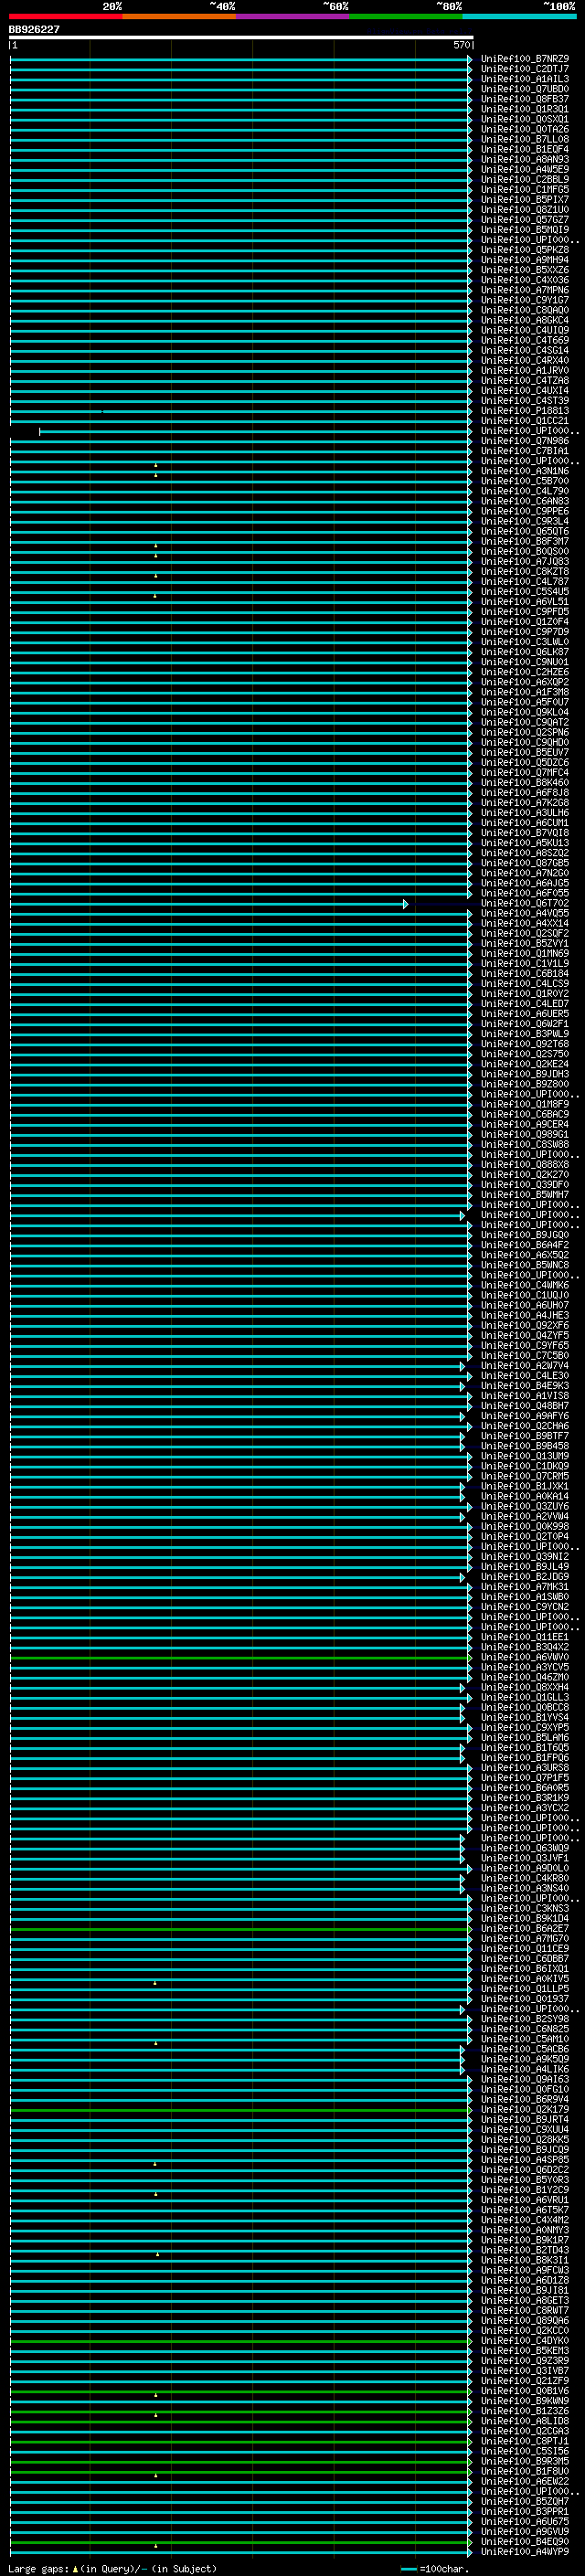
Task: Click the query label BB926227
Action: pyautogui.click(x=34, y=30)
